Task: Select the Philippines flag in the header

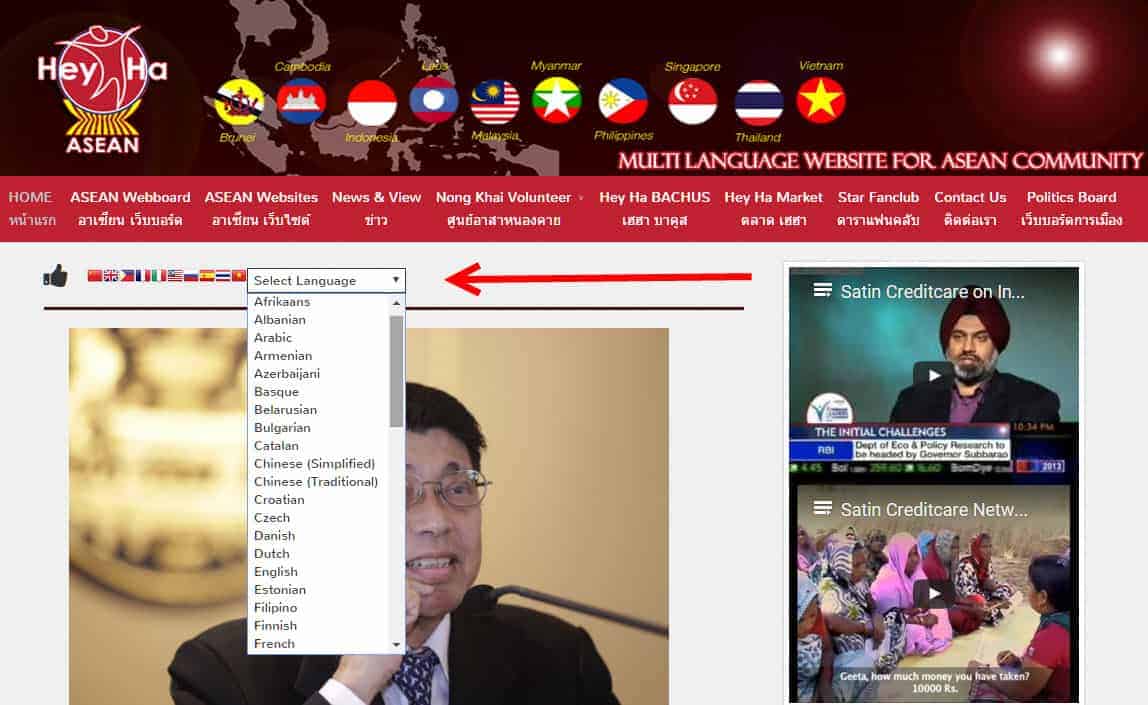Action: coord(623,102)
